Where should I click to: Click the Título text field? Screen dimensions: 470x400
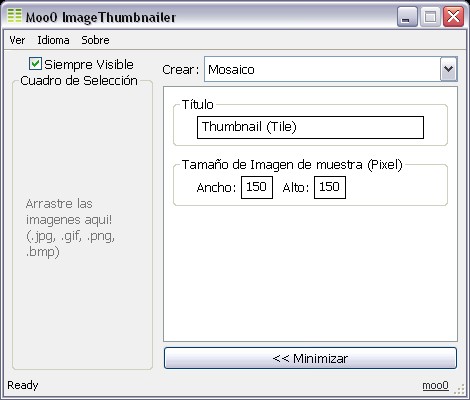pos(310,127)
